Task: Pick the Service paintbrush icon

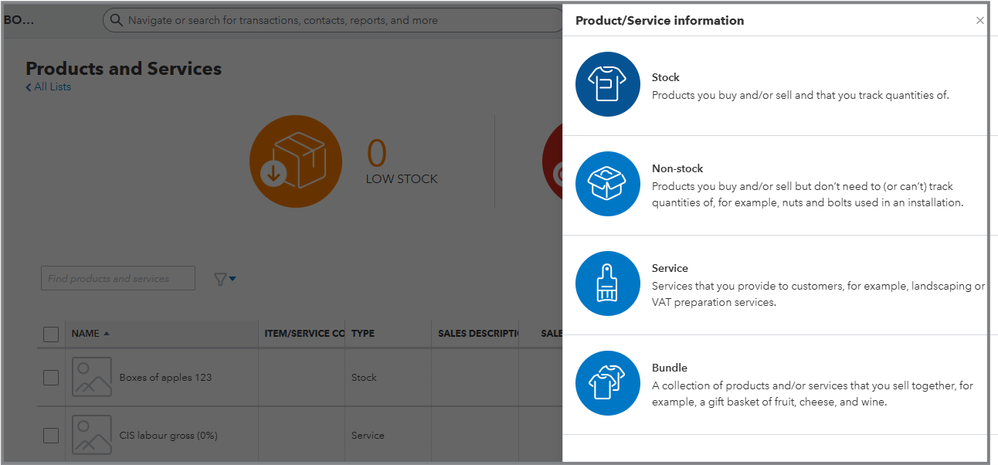Action: click(608, 284)
